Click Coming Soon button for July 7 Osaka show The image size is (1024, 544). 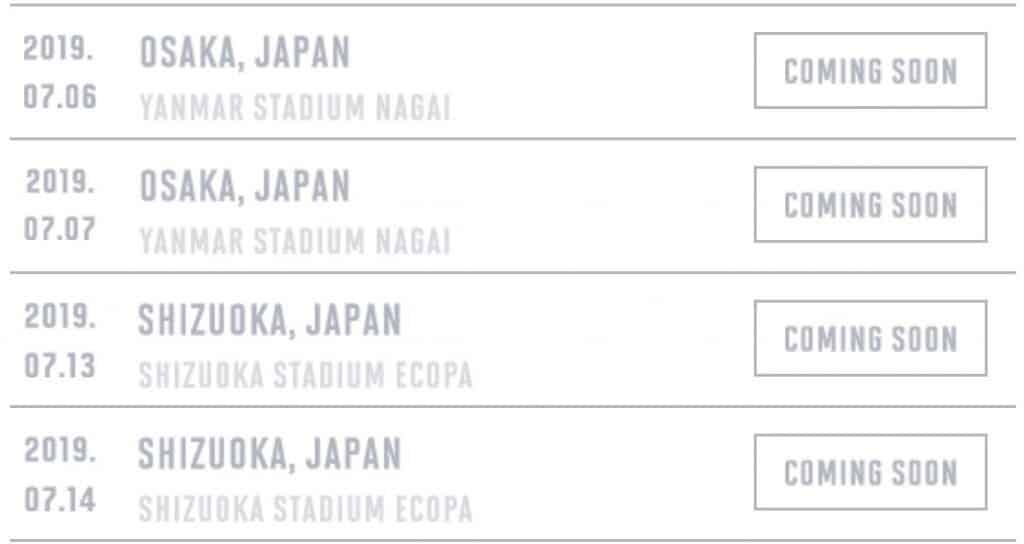pos(870,205)
